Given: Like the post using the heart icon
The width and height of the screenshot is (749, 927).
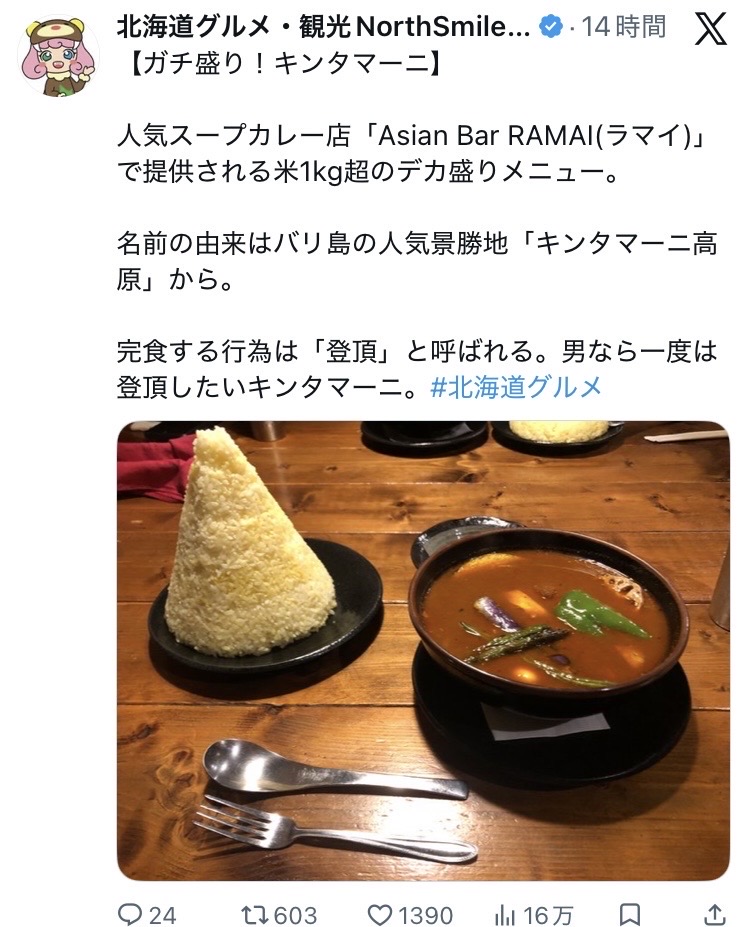Looking at the screenshot, I should [x=380, y=914].
